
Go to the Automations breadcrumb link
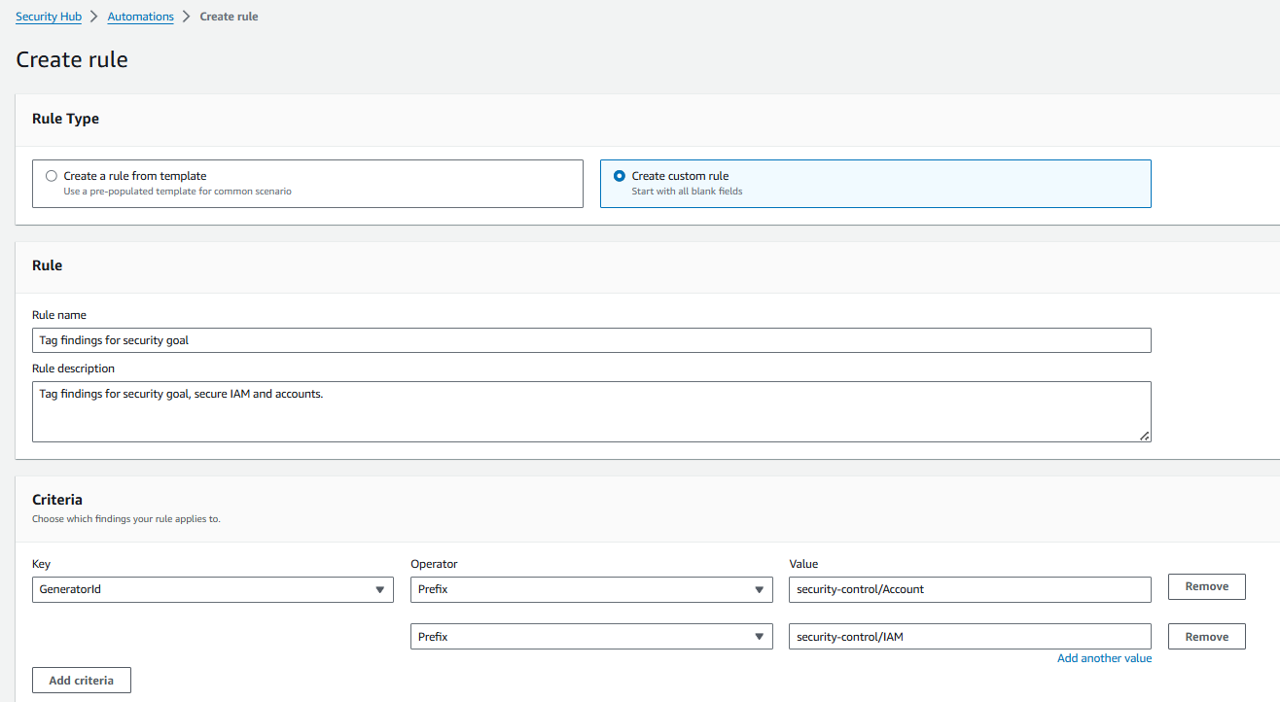click(140, 17)
